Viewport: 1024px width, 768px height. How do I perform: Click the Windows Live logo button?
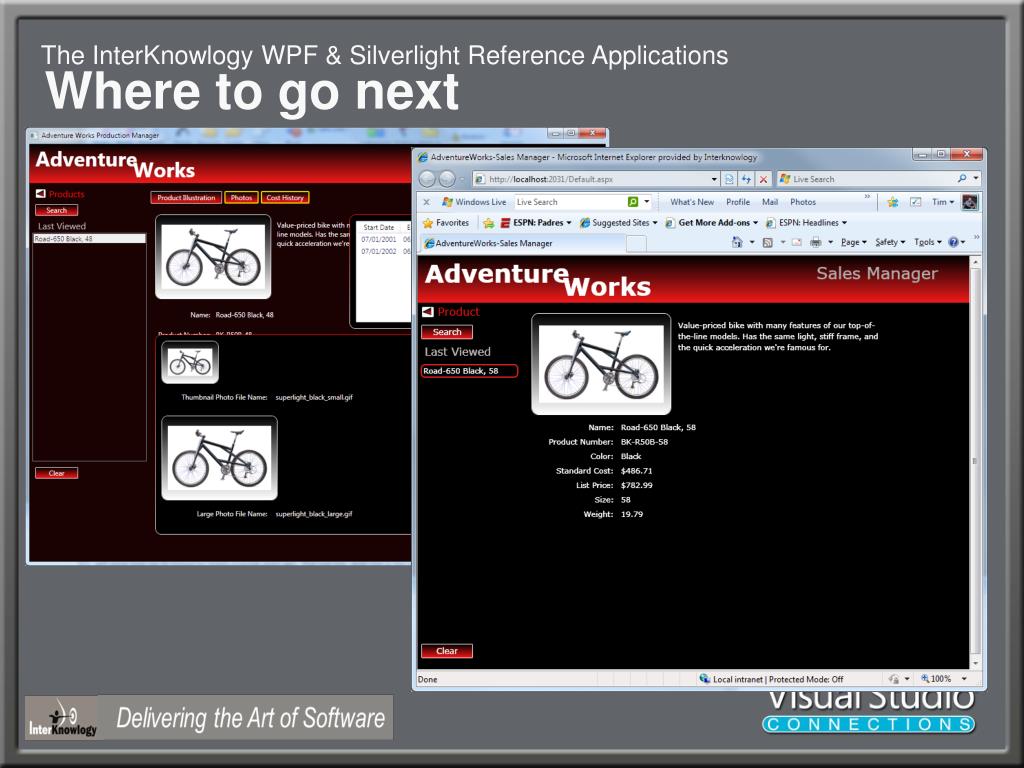click(474, 202)
